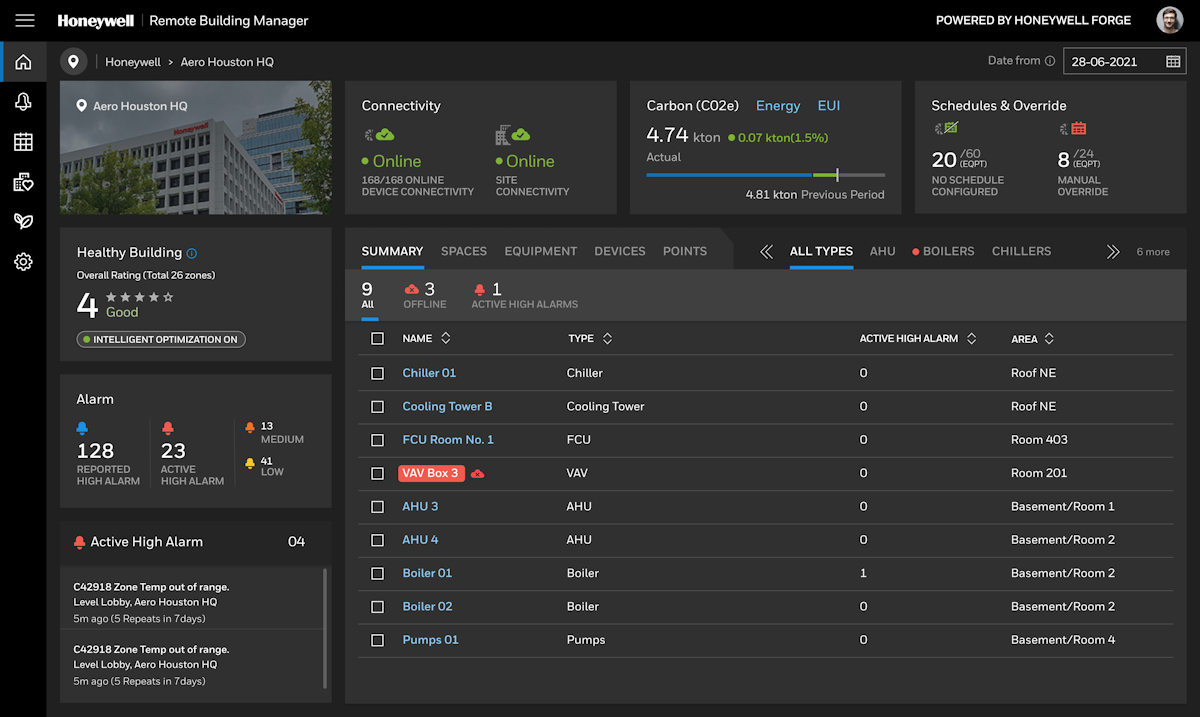Click Aero Houston HQ pin on the photo
1200x717 pixels.
point(82,106)
